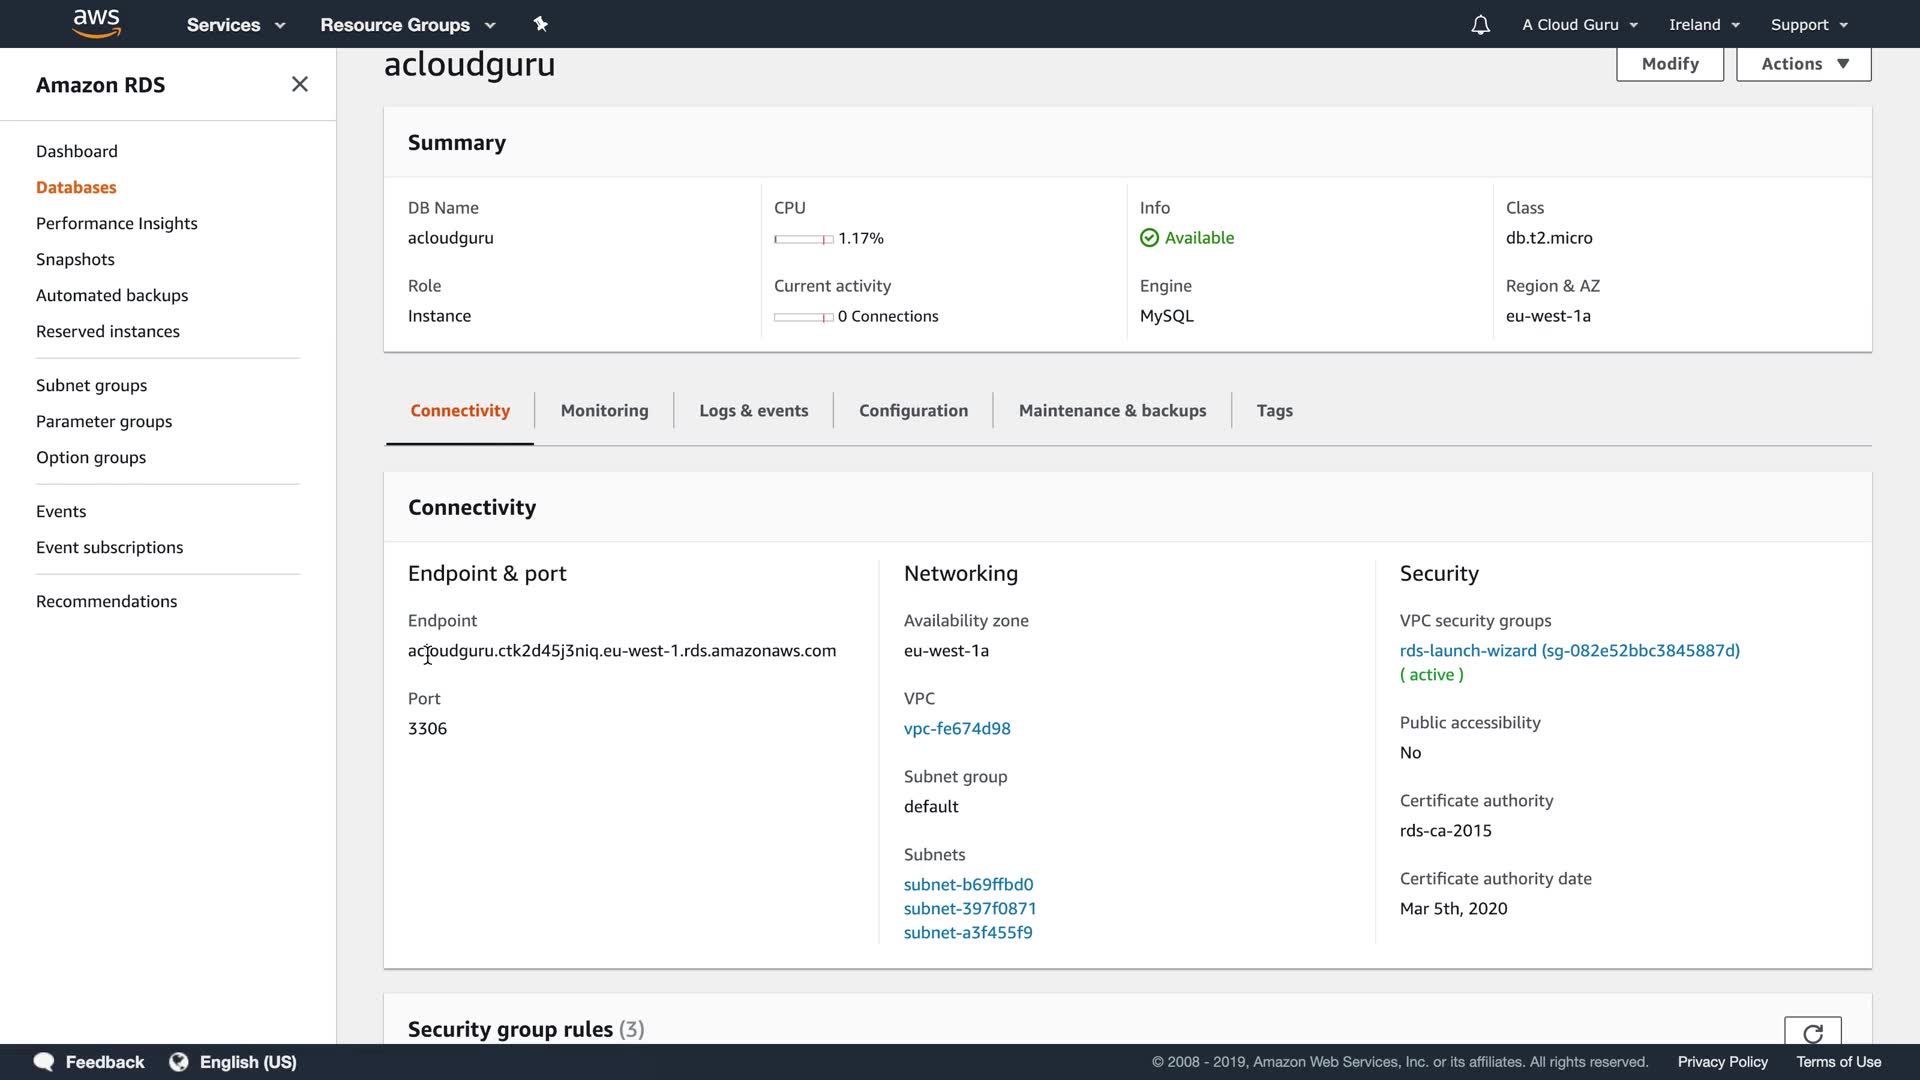The width and height of the screenshot is (1920, 1080).
Task: Open the A Cloud Guru account menu
Action: [1579, 25]
